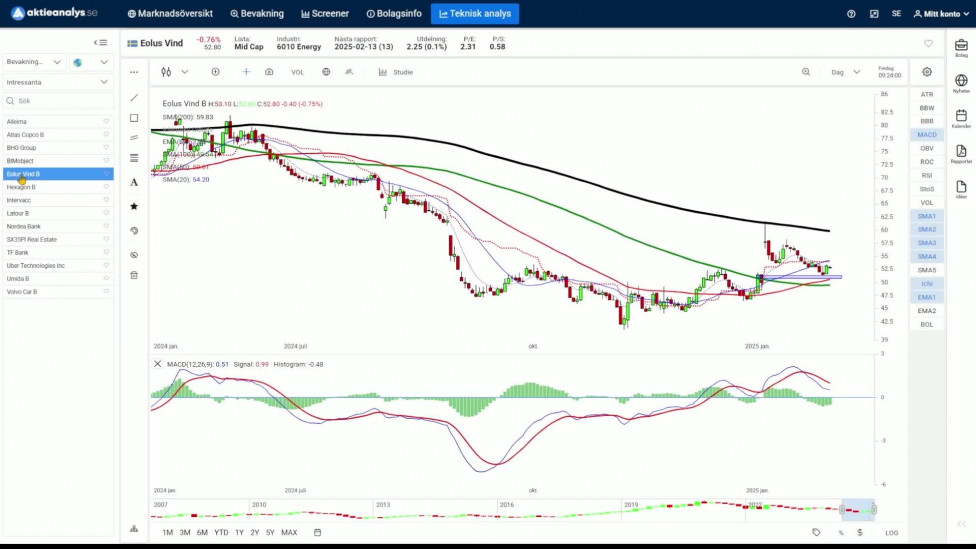Viewport: 976px width, 549px height.
Task: Toggle the SMA5 indicator on
Action: point(927,270)
